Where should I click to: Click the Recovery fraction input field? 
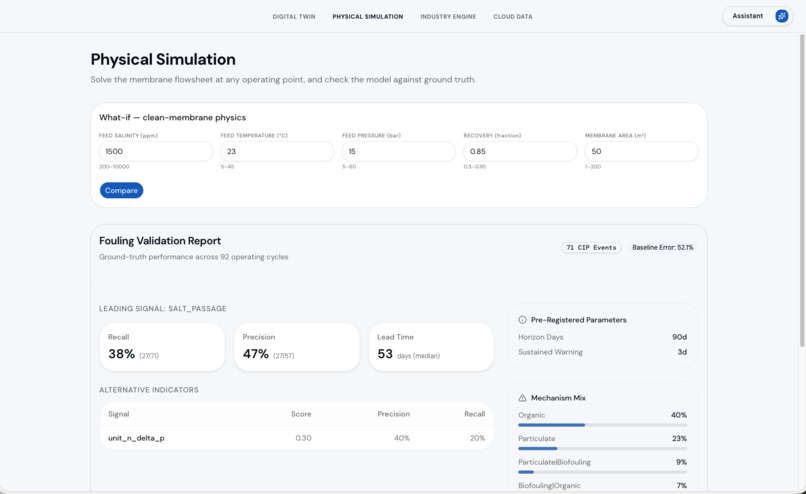pos(520,151)
